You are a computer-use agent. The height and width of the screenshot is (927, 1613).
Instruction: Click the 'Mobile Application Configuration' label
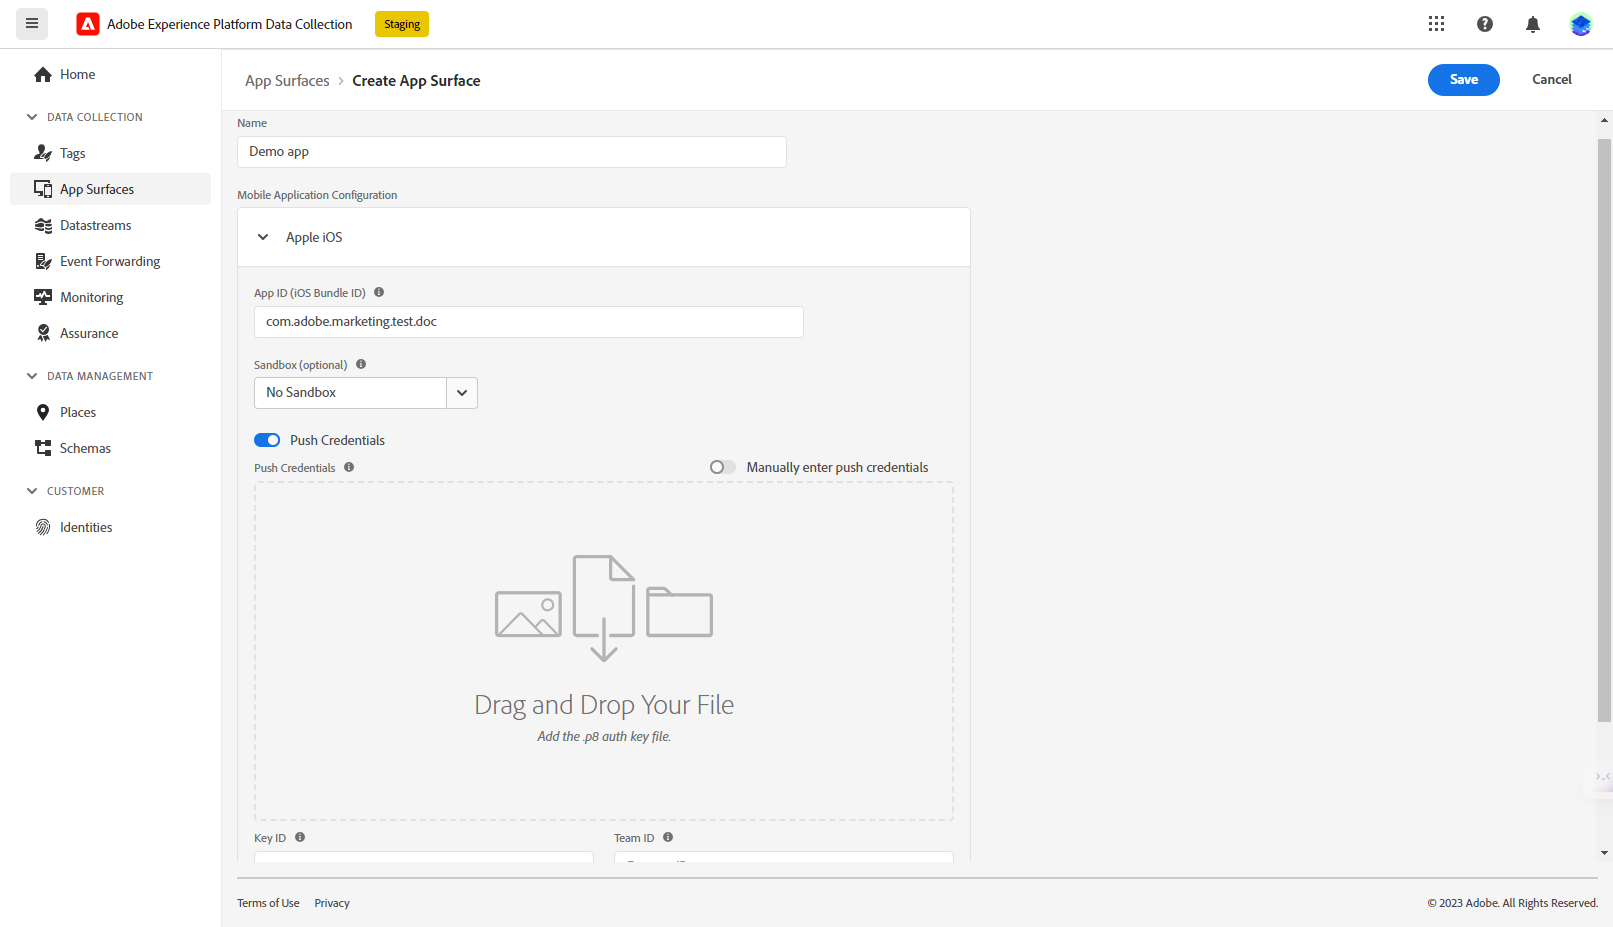coord(317,195)
